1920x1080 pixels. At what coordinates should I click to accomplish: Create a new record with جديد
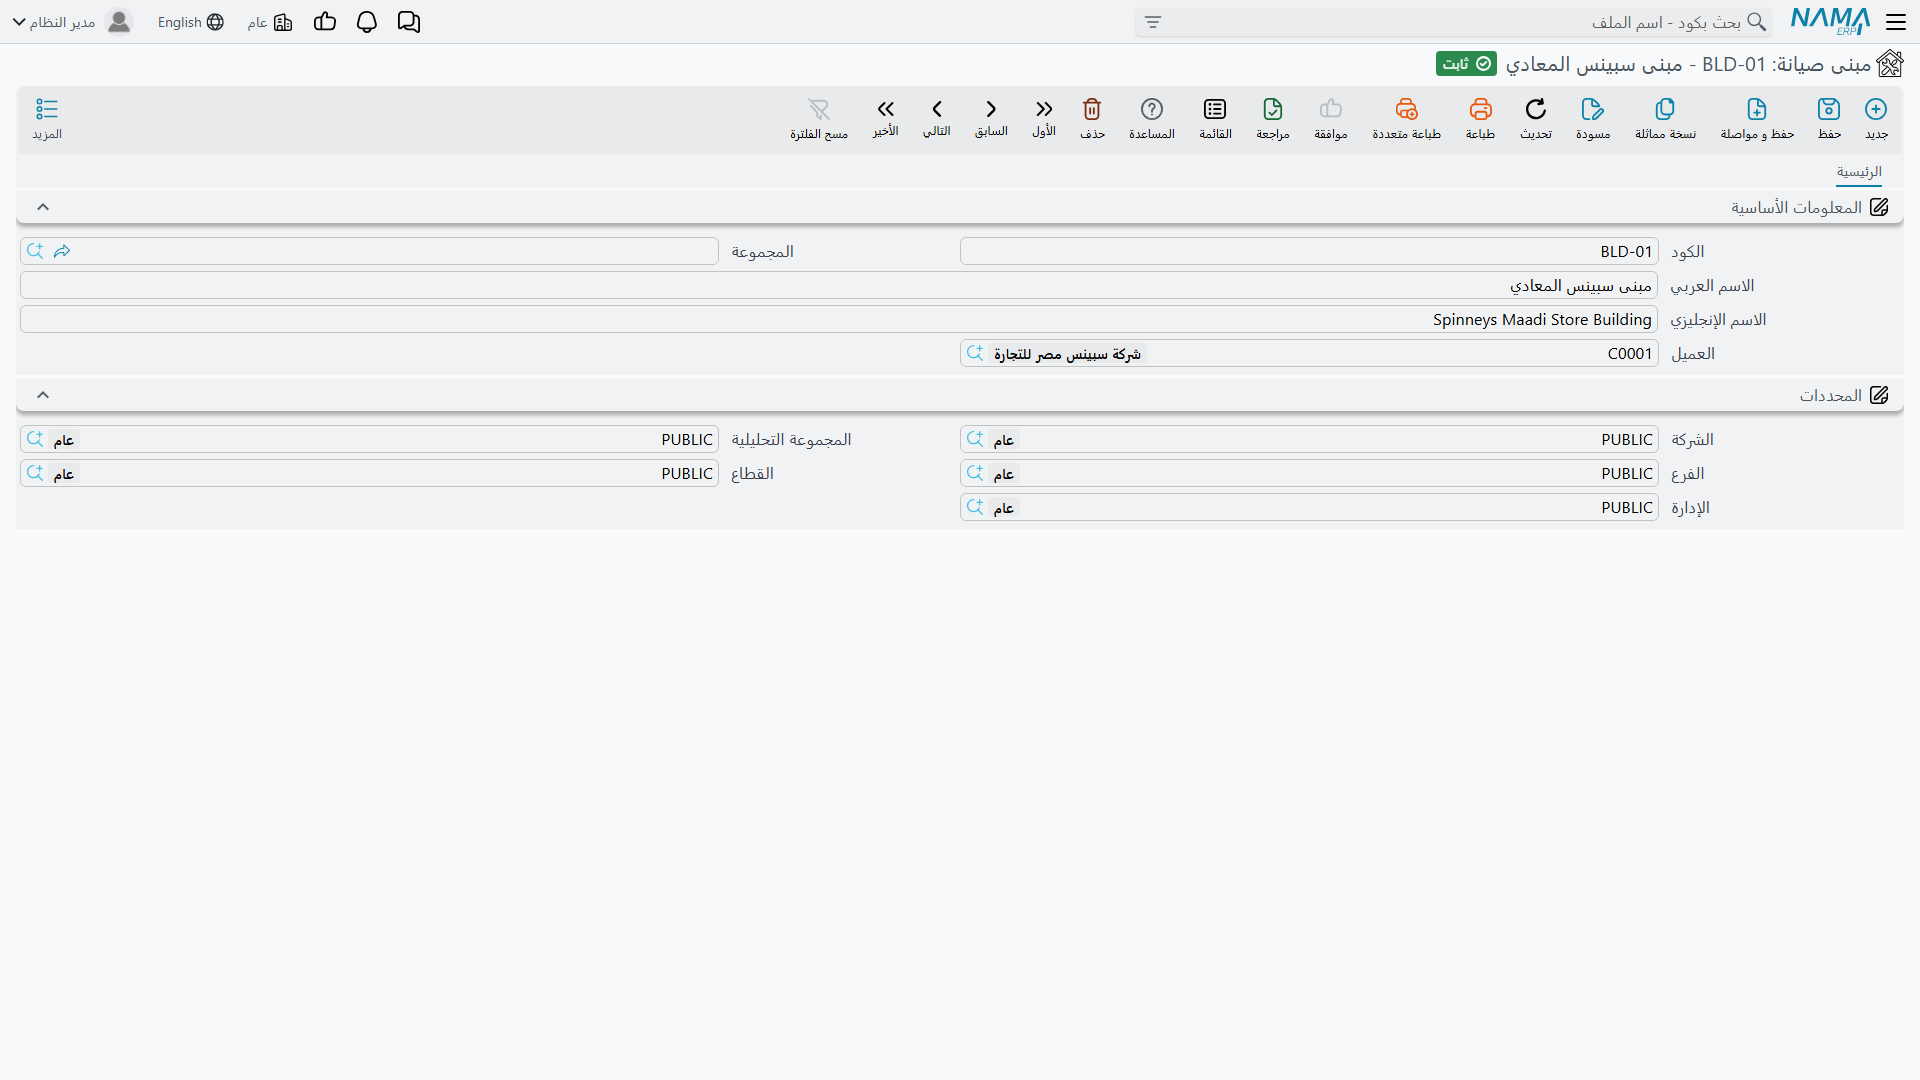(1876, 118)
